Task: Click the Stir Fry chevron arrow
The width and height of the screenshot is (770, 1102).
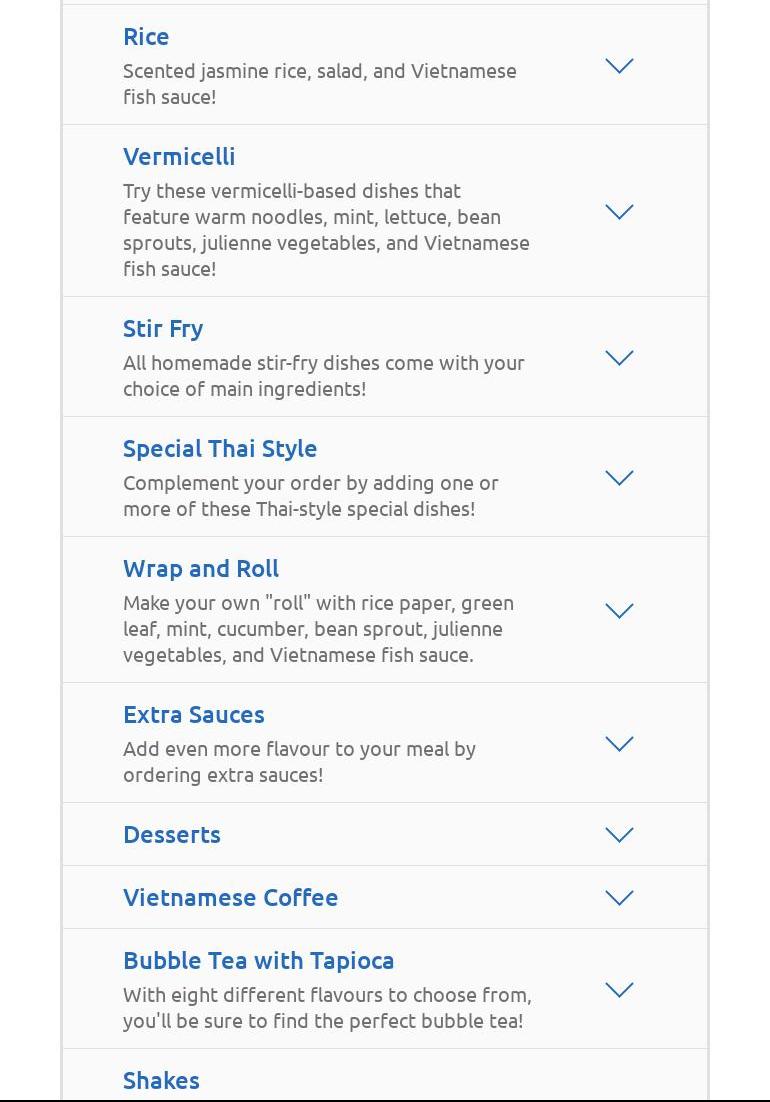Action: [x=620, y=358]
